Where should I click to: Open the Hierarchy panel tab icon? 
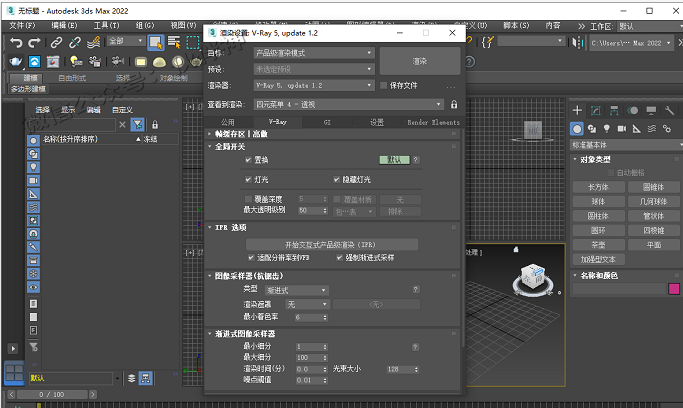(x=614, y=111)
